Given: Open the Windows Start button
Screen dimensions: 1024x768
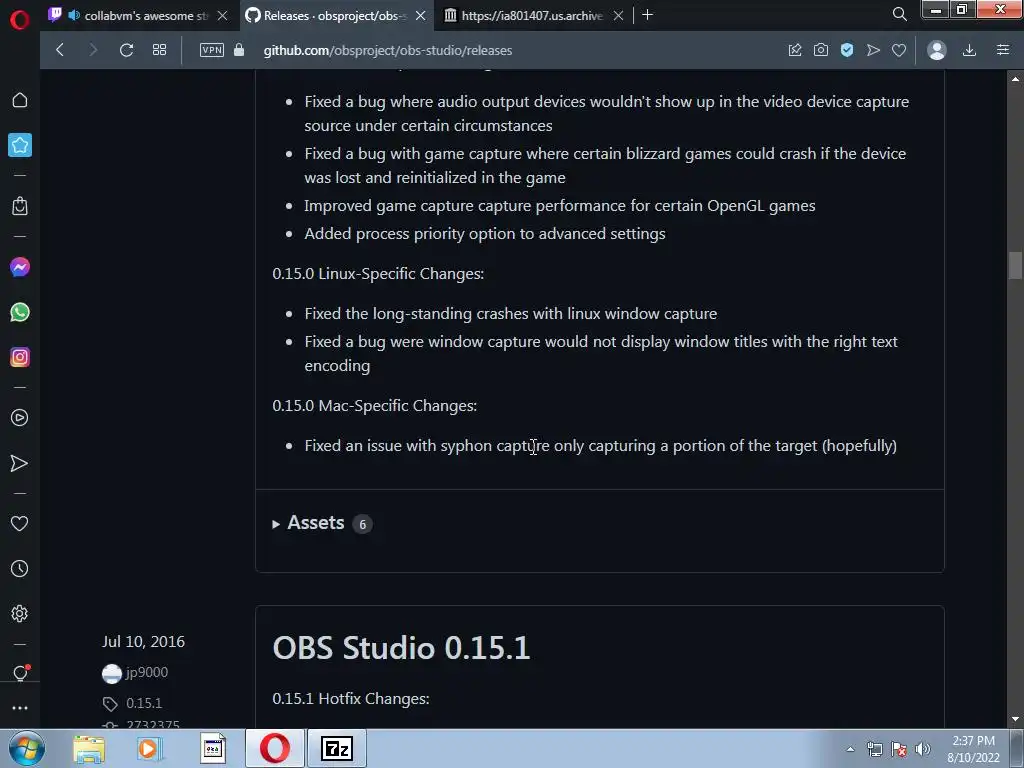Looking at the screenshot, I should [x=27, y=748].
